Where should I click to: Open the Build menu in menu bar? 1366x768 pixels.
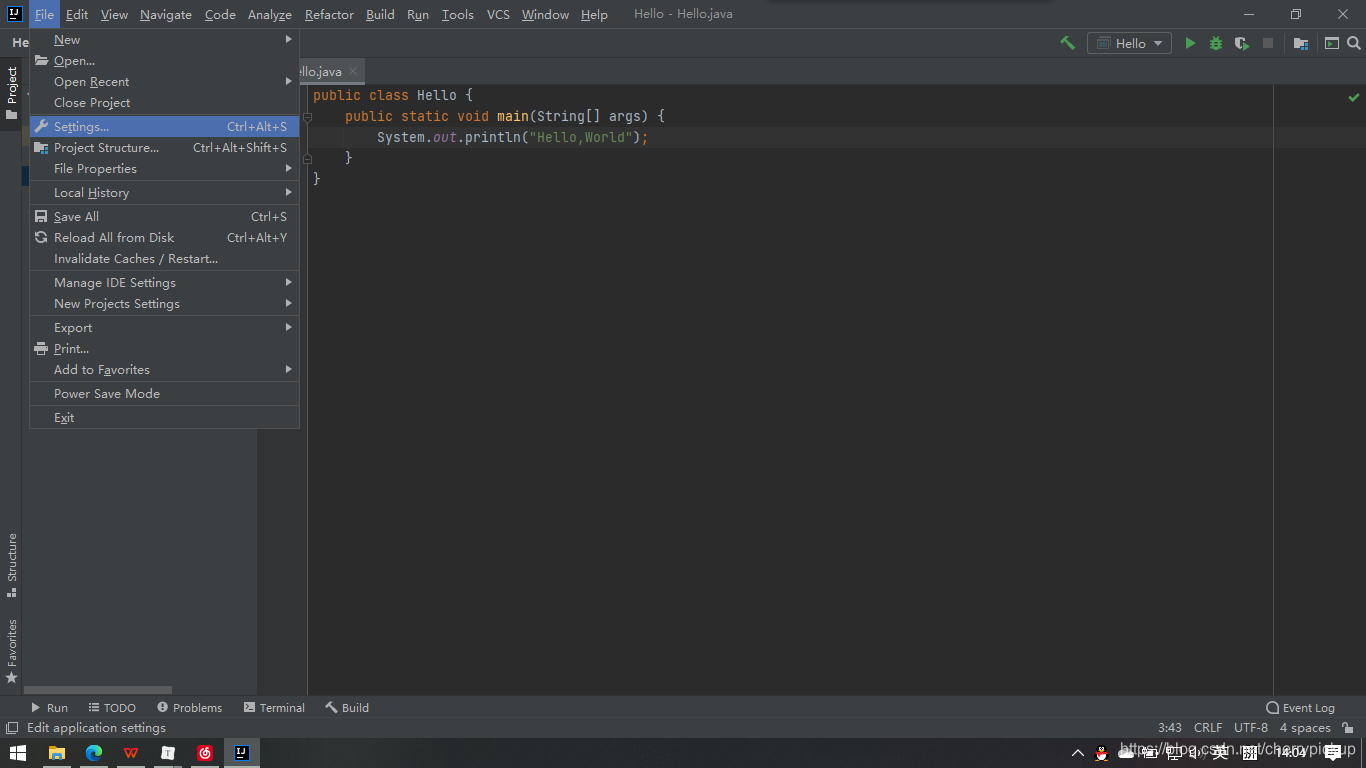coord(380,15)
